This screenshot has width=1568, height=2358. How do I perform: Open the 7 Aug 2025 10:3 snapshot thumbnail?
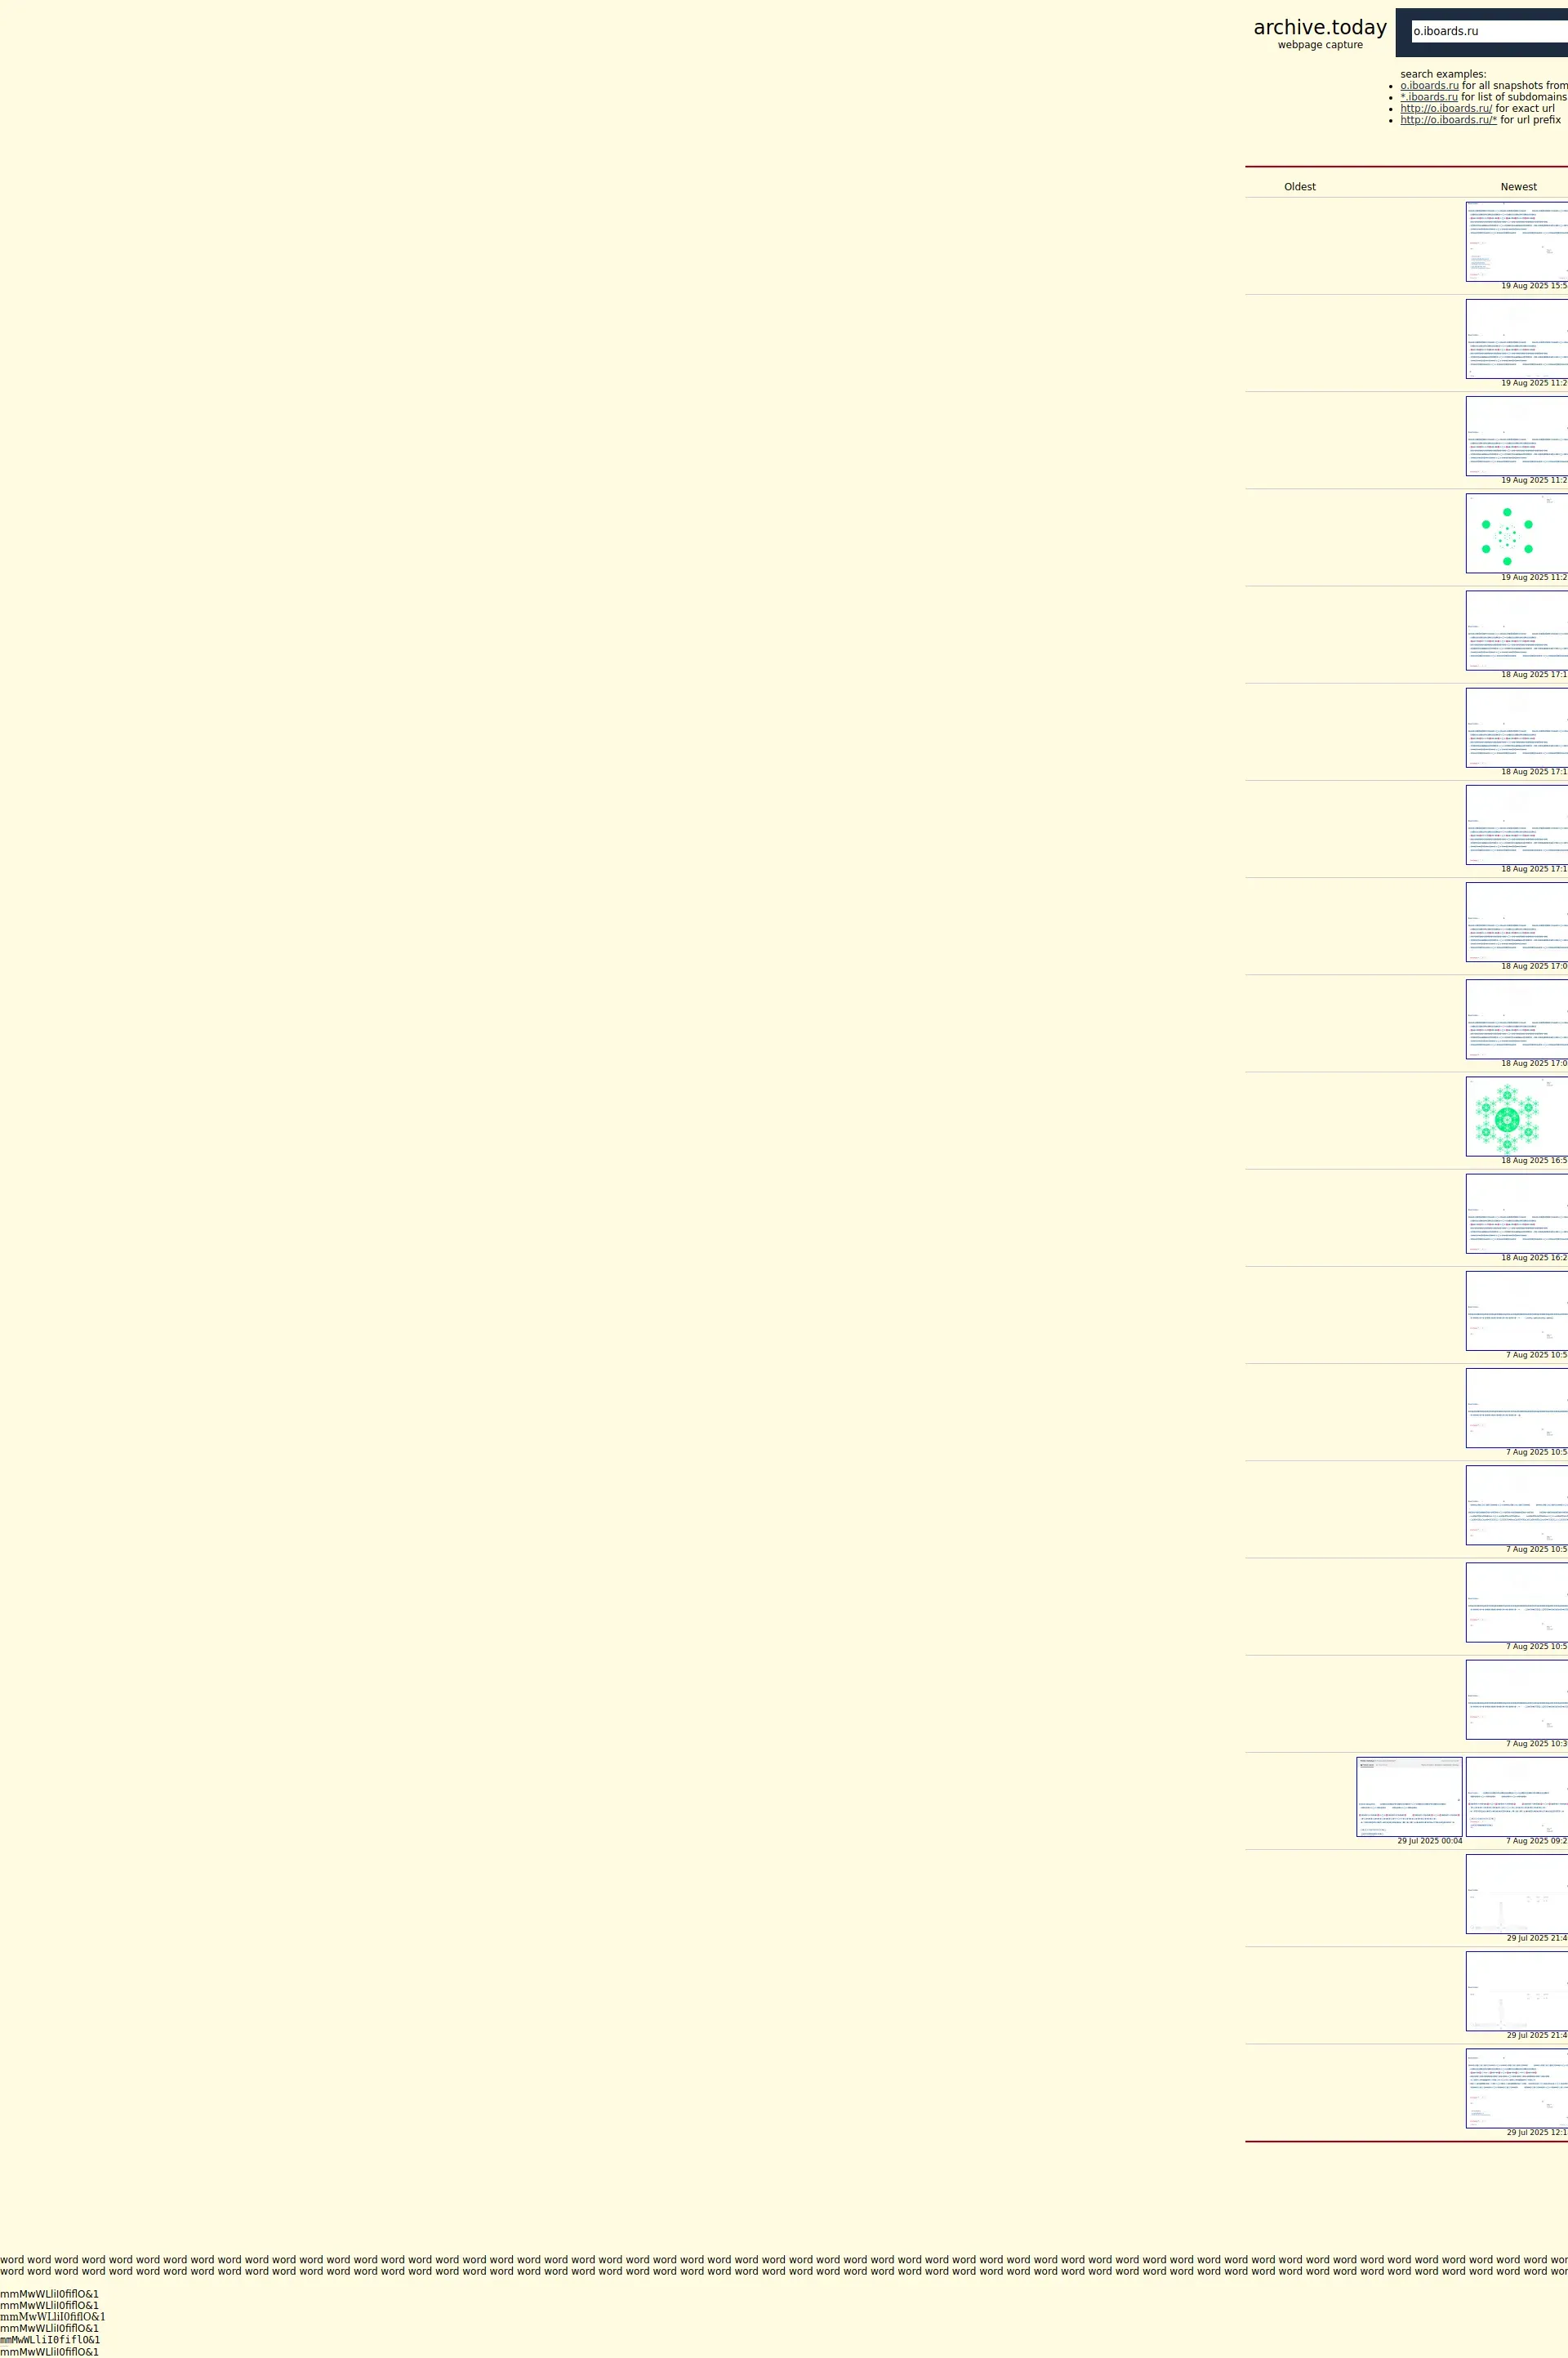pyautogui.click(x=1516, y=1699)
